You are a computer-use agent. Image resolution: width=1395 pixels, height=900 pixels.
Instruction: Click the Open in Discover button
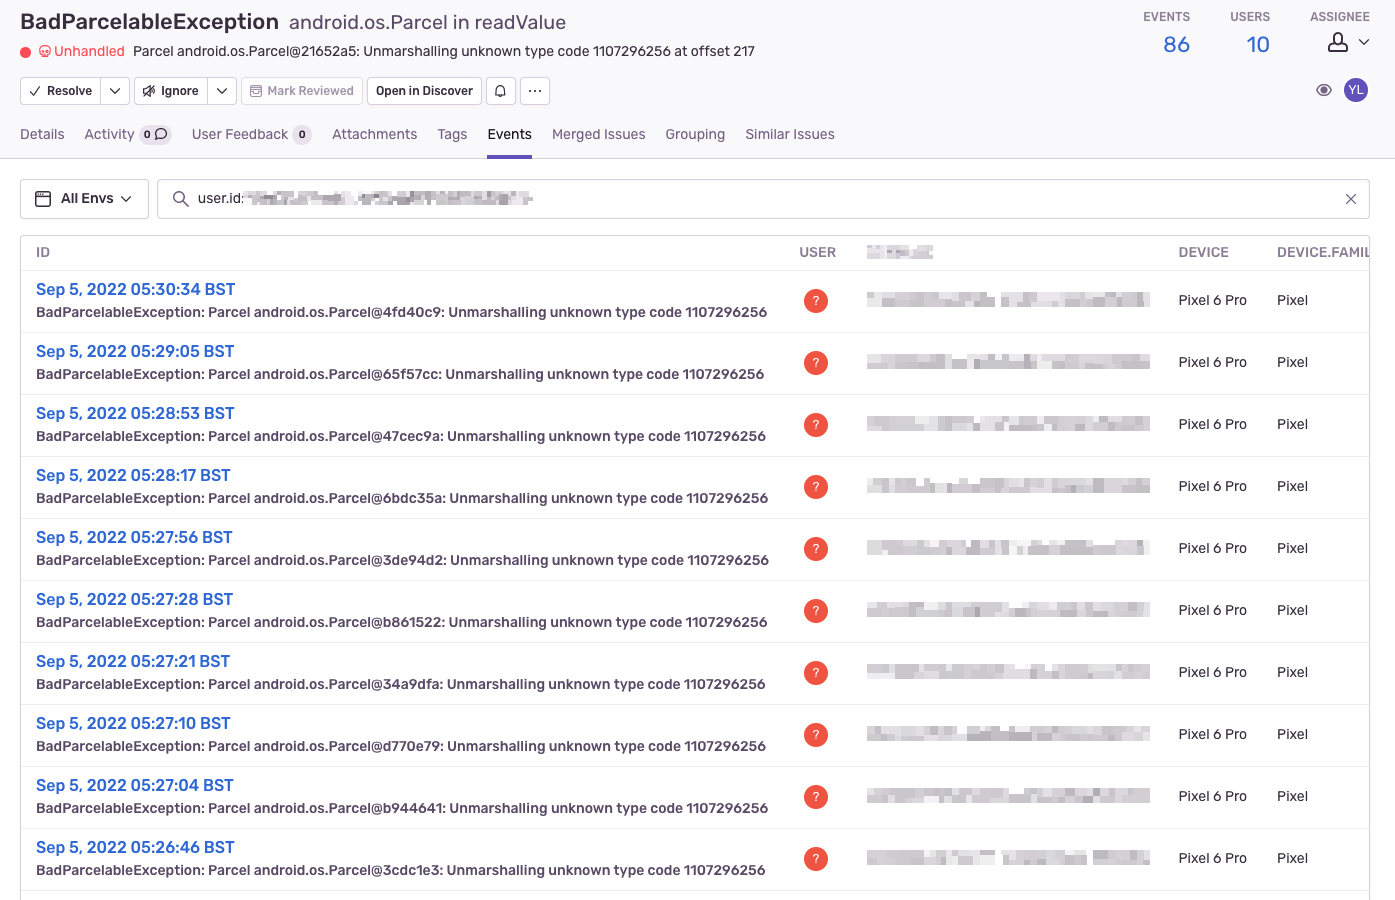coord(424,90)
